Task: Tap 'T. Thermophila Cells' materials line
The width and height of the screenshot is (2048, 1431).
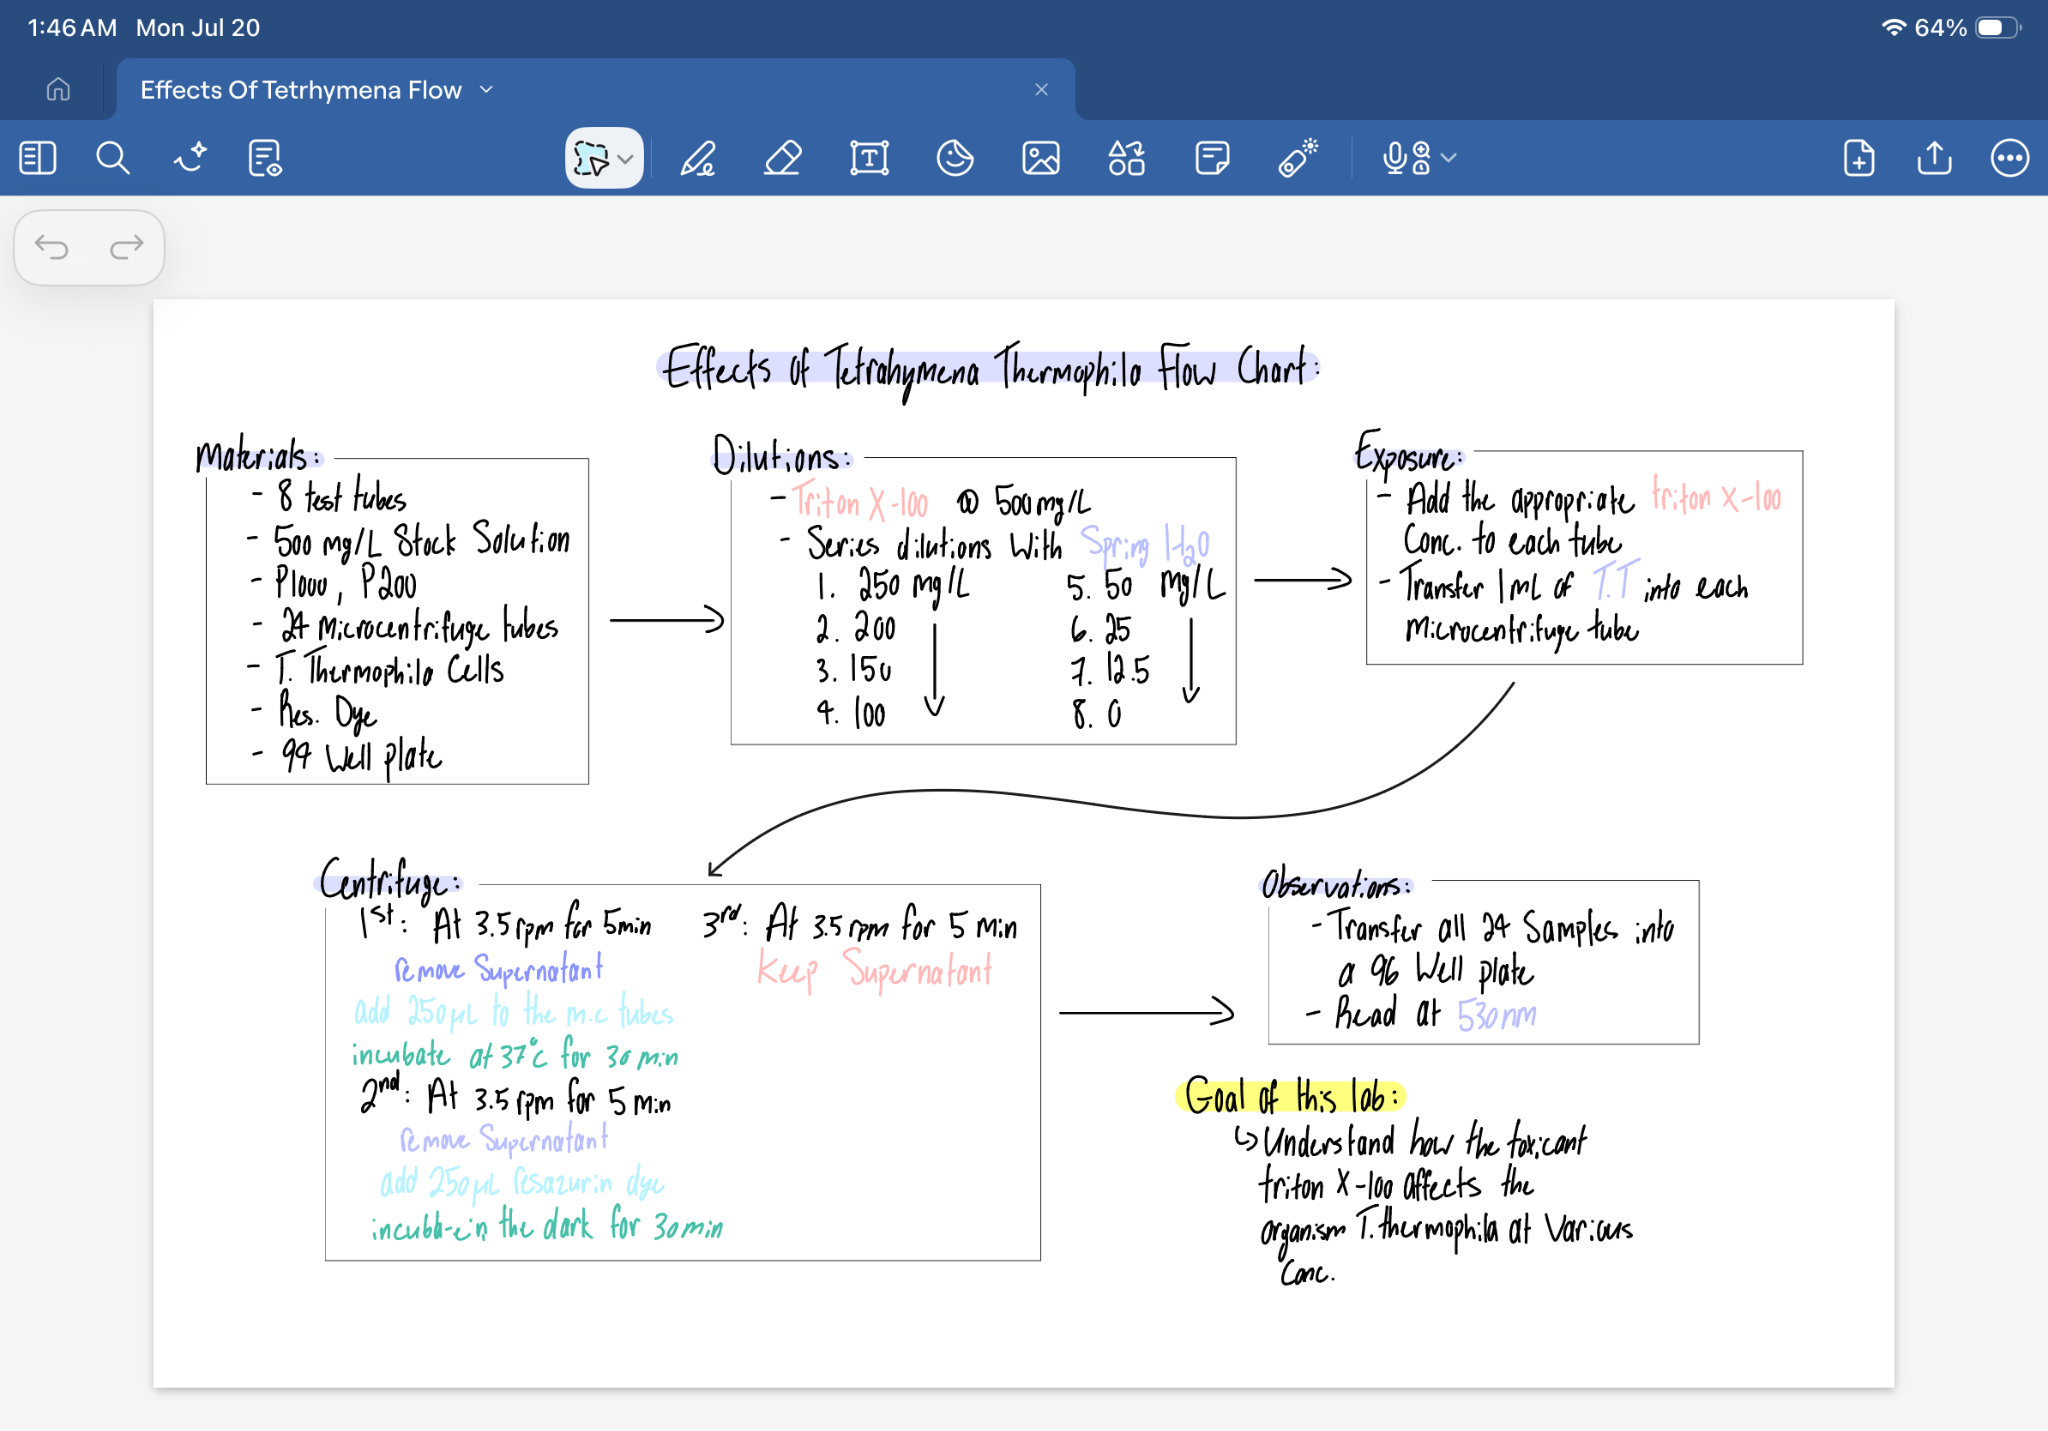Action: point(390,669)
